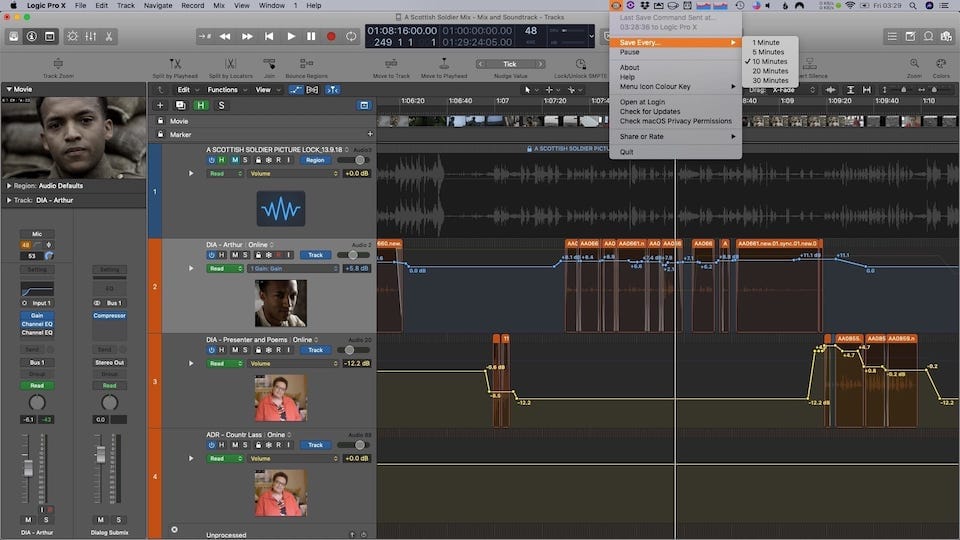The width and height of the screenshot is (960, 540).
Task: Toggle power on the ADR - Countr Lass track
Action: [211, 445]
